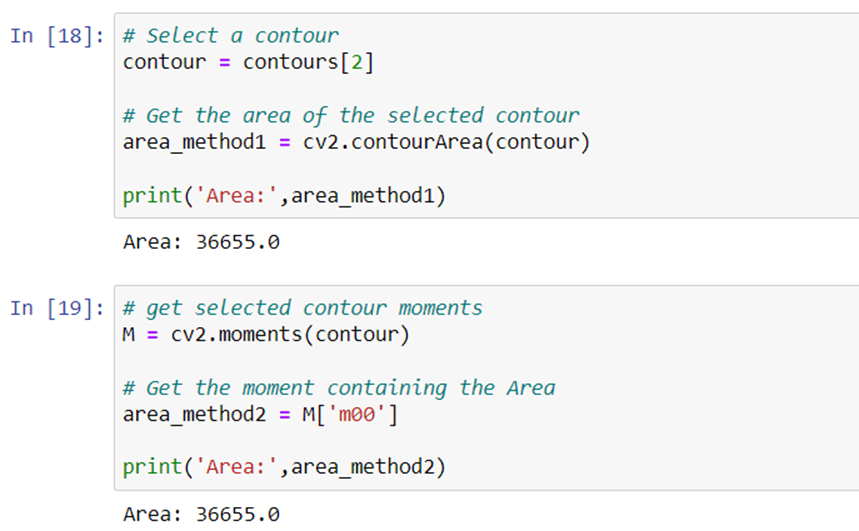Click comment 'Get the area of the selected contour'
Screen dimensions: 859x531
(x=362, y=116)
